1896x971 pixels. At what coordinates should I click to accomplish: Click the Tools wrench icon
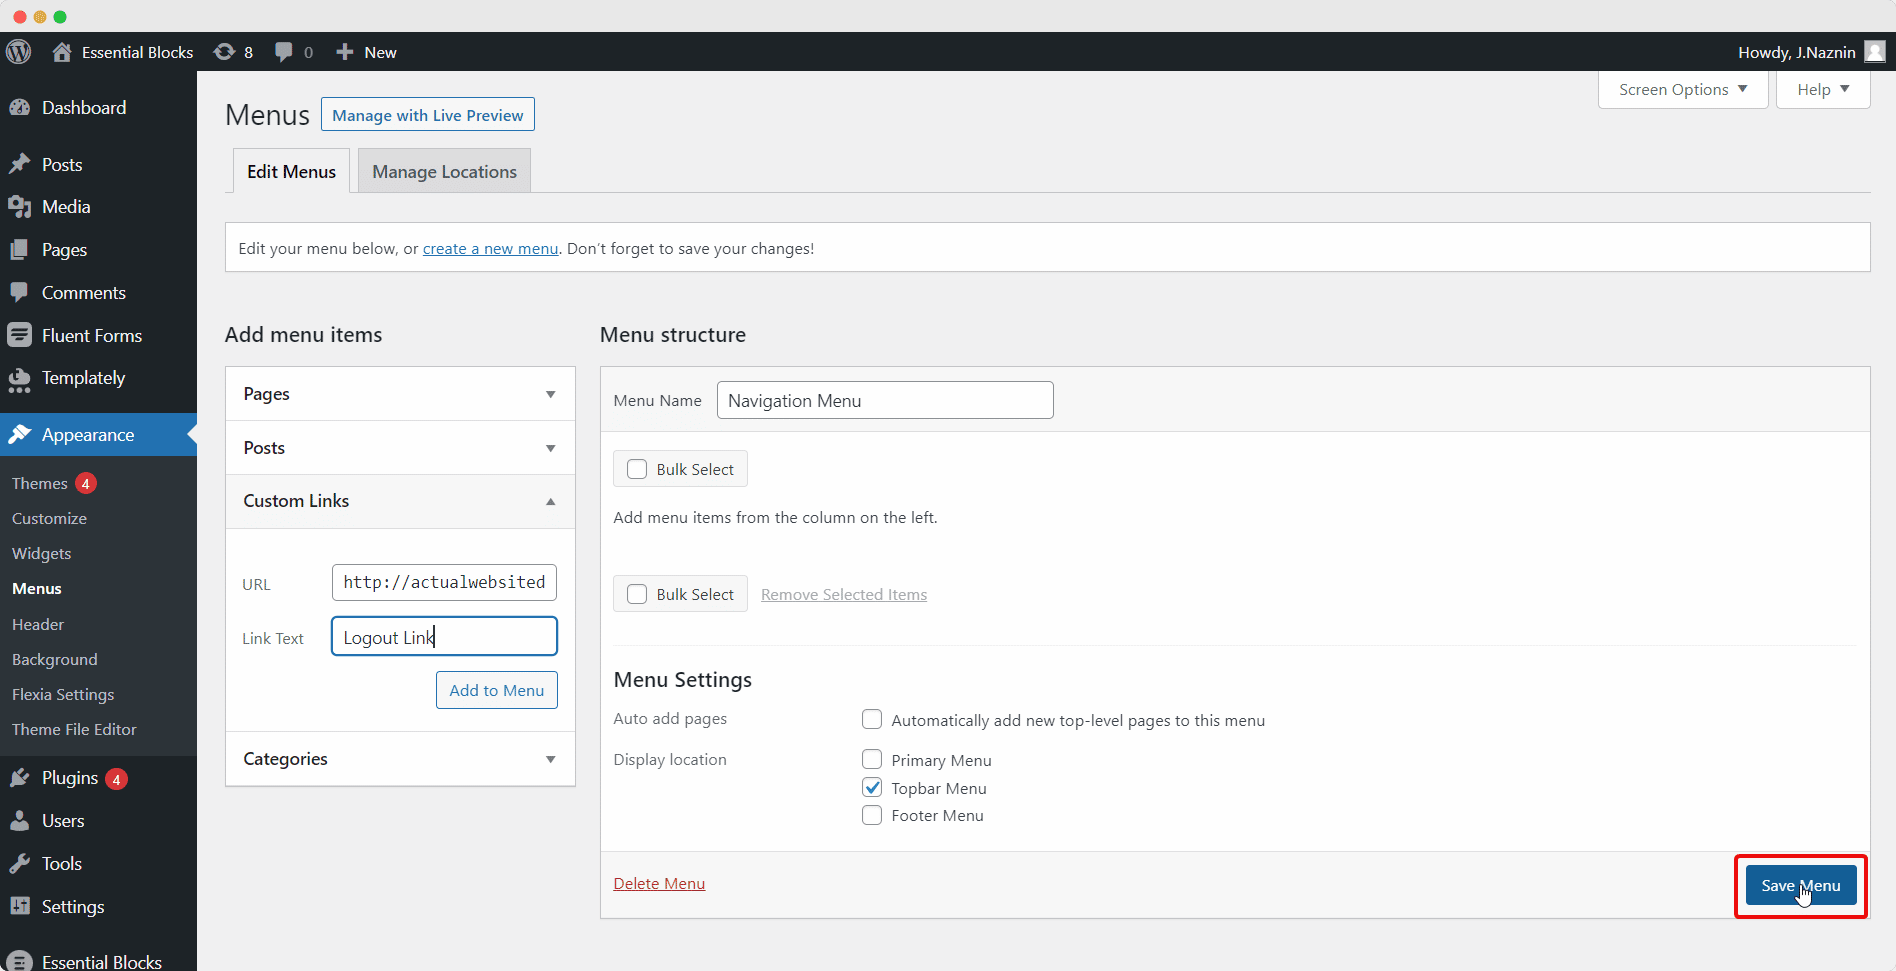[x=21, y=863]
